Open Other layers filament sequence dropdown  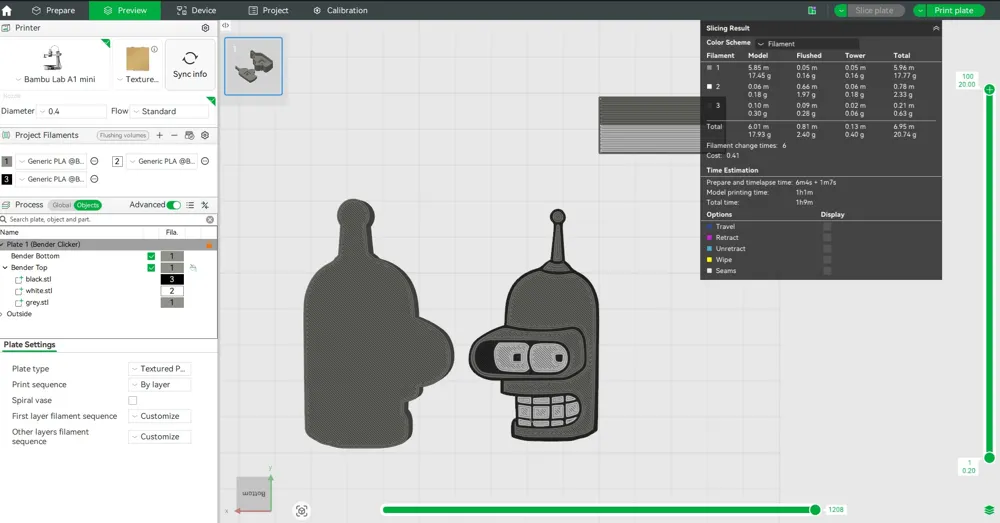tap(159, 437)
